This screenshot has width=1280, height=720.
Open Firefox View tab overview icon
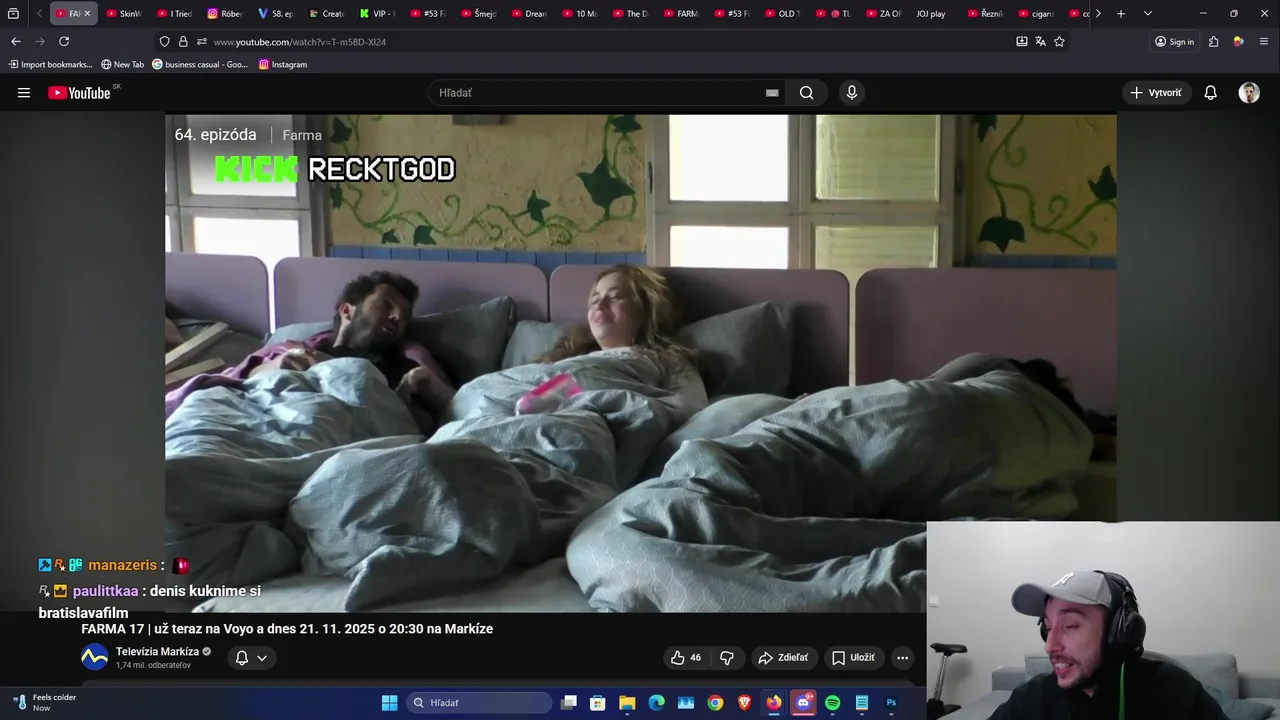(13, 14)
